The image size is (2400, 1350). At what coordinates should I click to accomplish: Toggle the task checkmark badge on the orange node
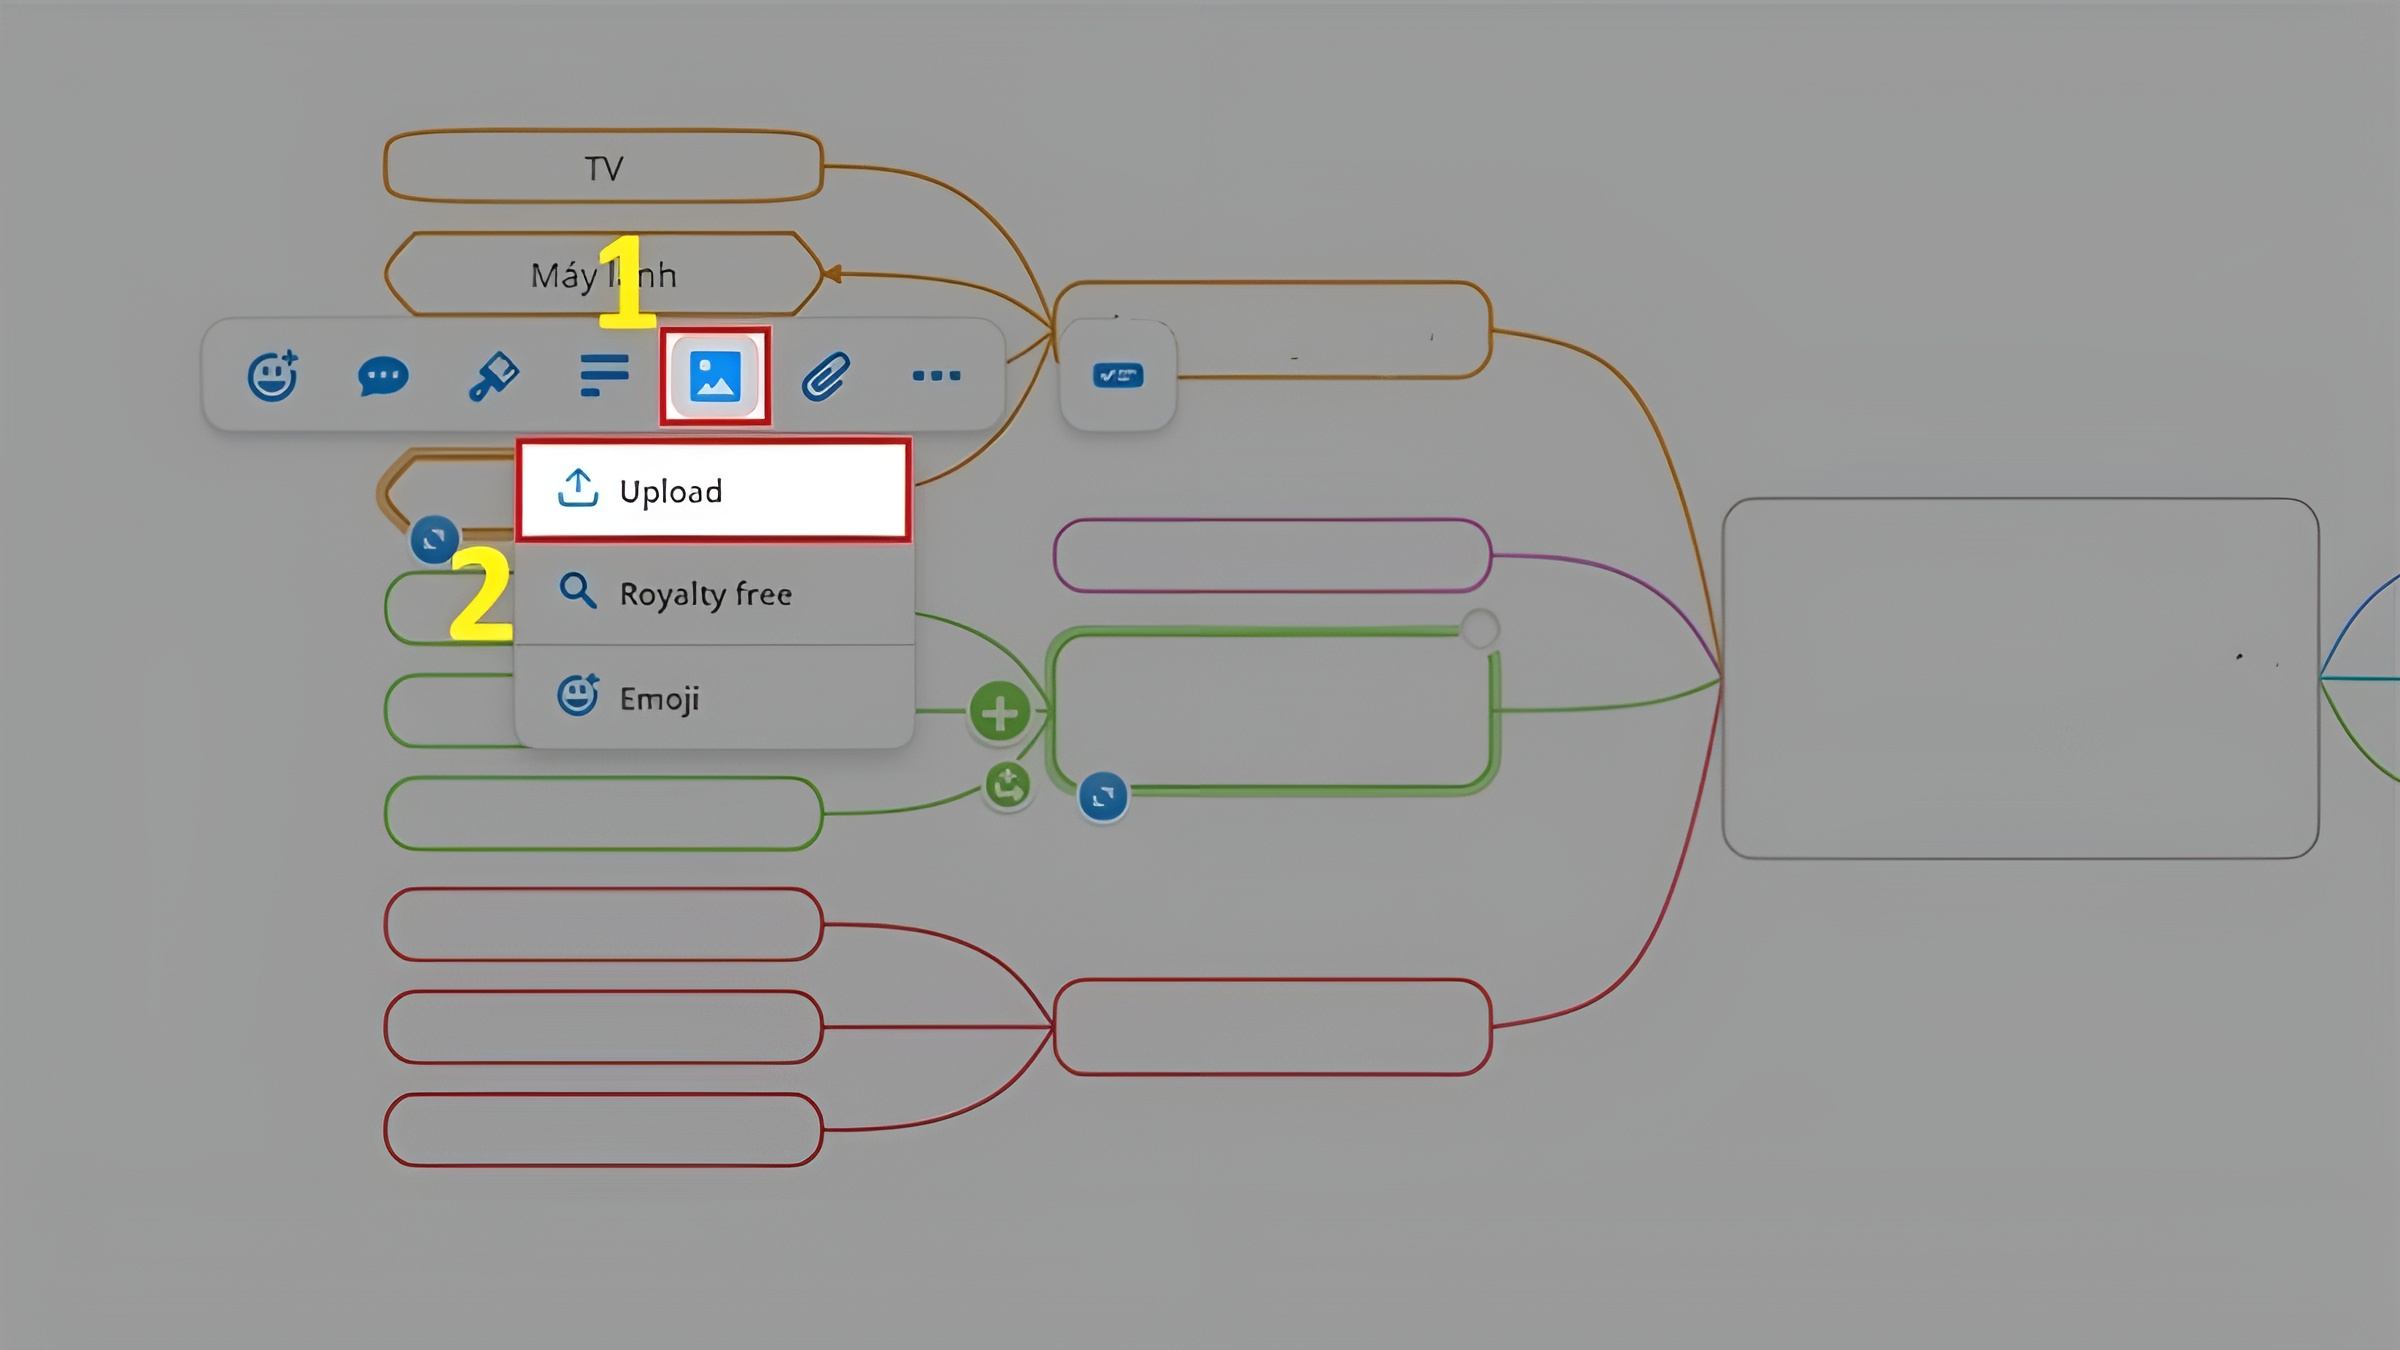tap(1119, 373)
